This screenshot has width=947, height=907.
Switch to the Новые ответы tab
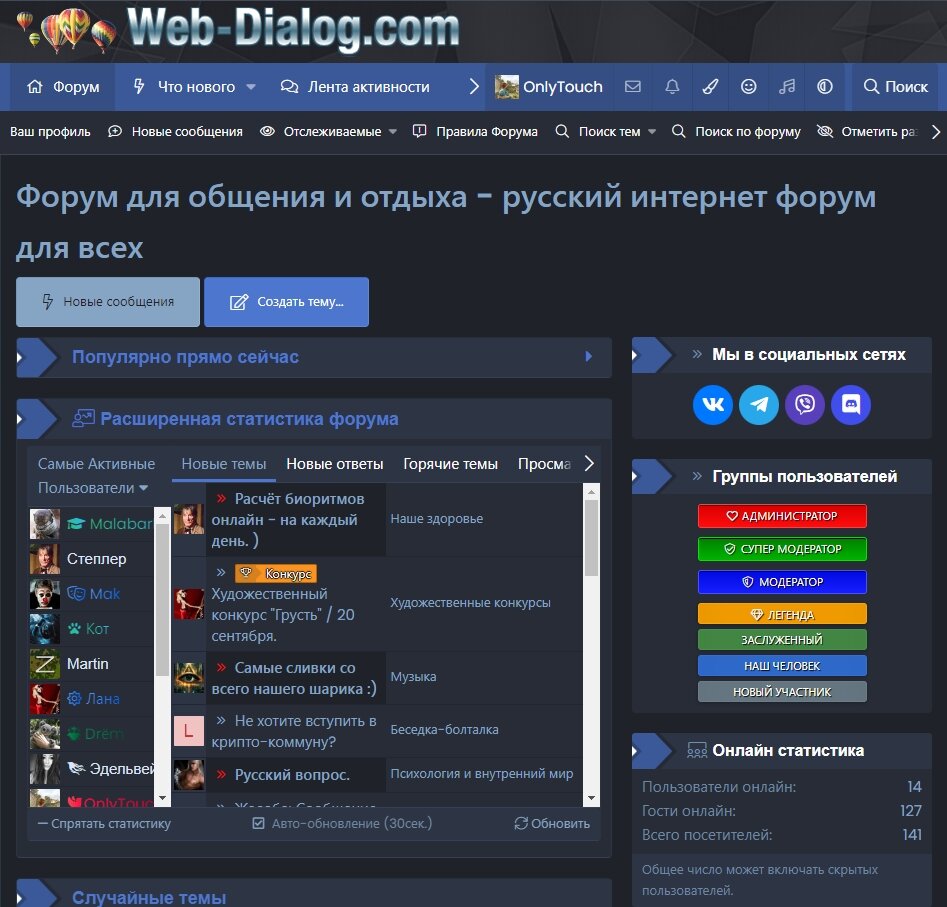(x=335, y=464)
